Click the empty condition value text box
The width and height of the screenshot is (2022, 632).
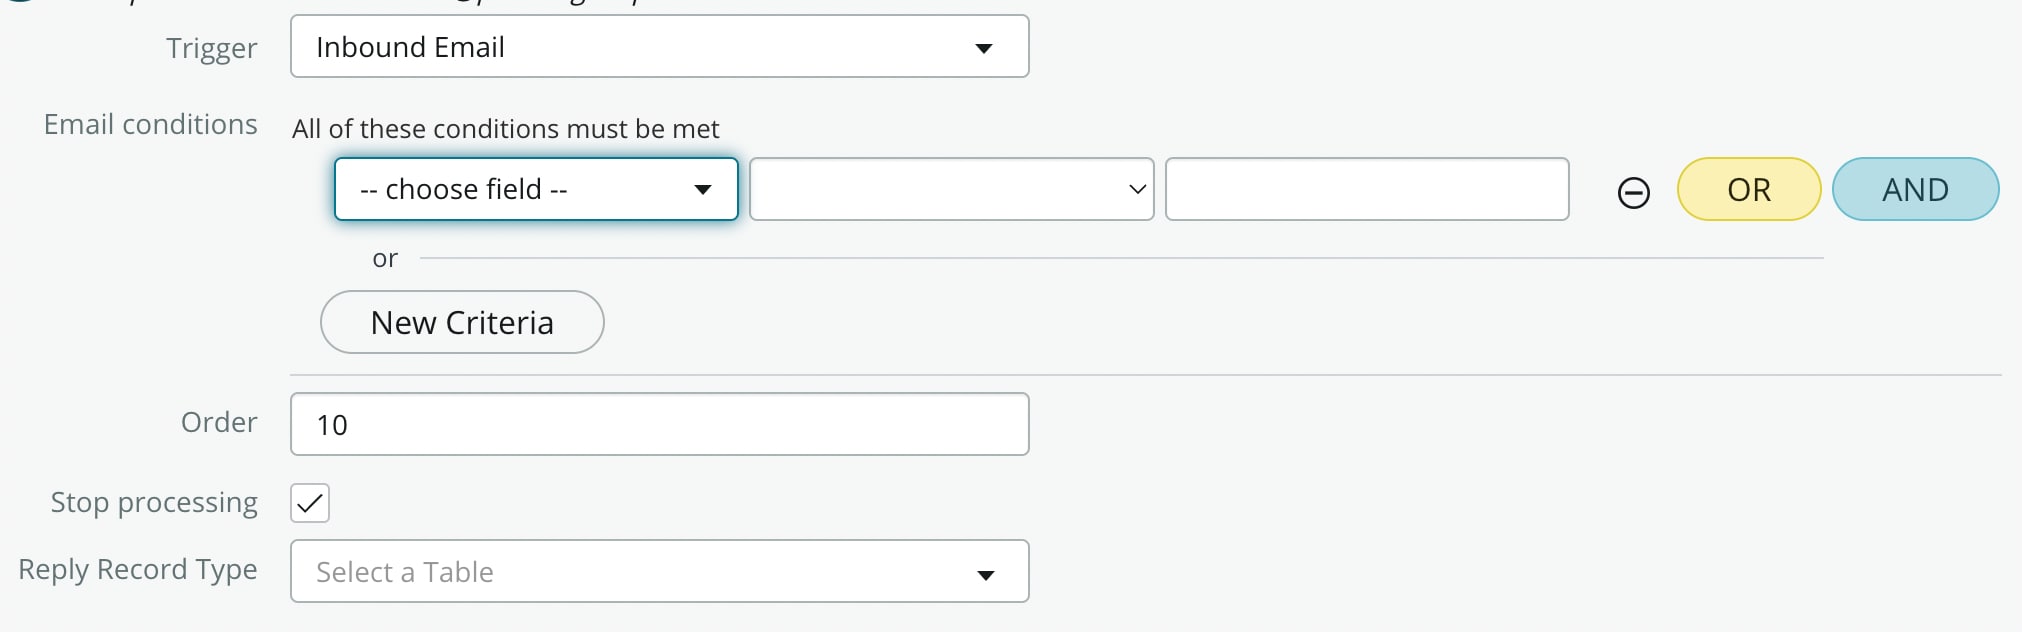coord(1367,189)
